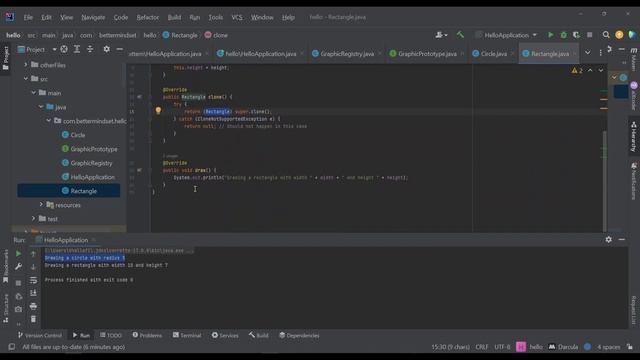
Task: Open Search Everywhere magnifier icon
Action: [x=606, y=35]
